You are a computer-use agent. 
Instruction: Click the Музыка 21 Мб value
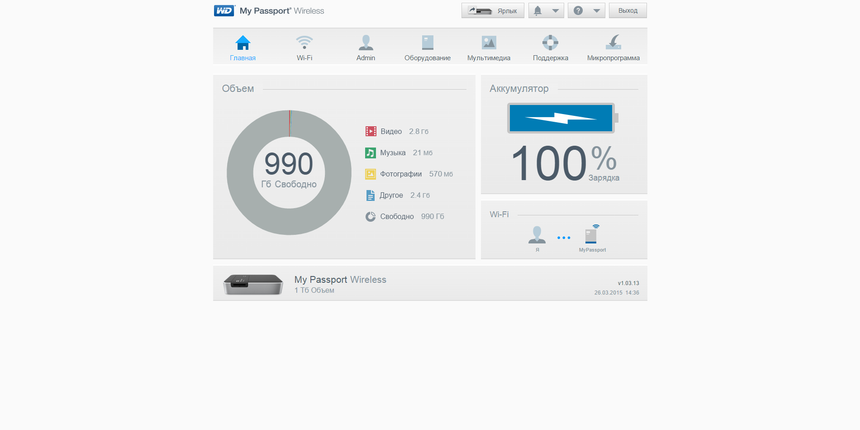(x=423, y=153)
